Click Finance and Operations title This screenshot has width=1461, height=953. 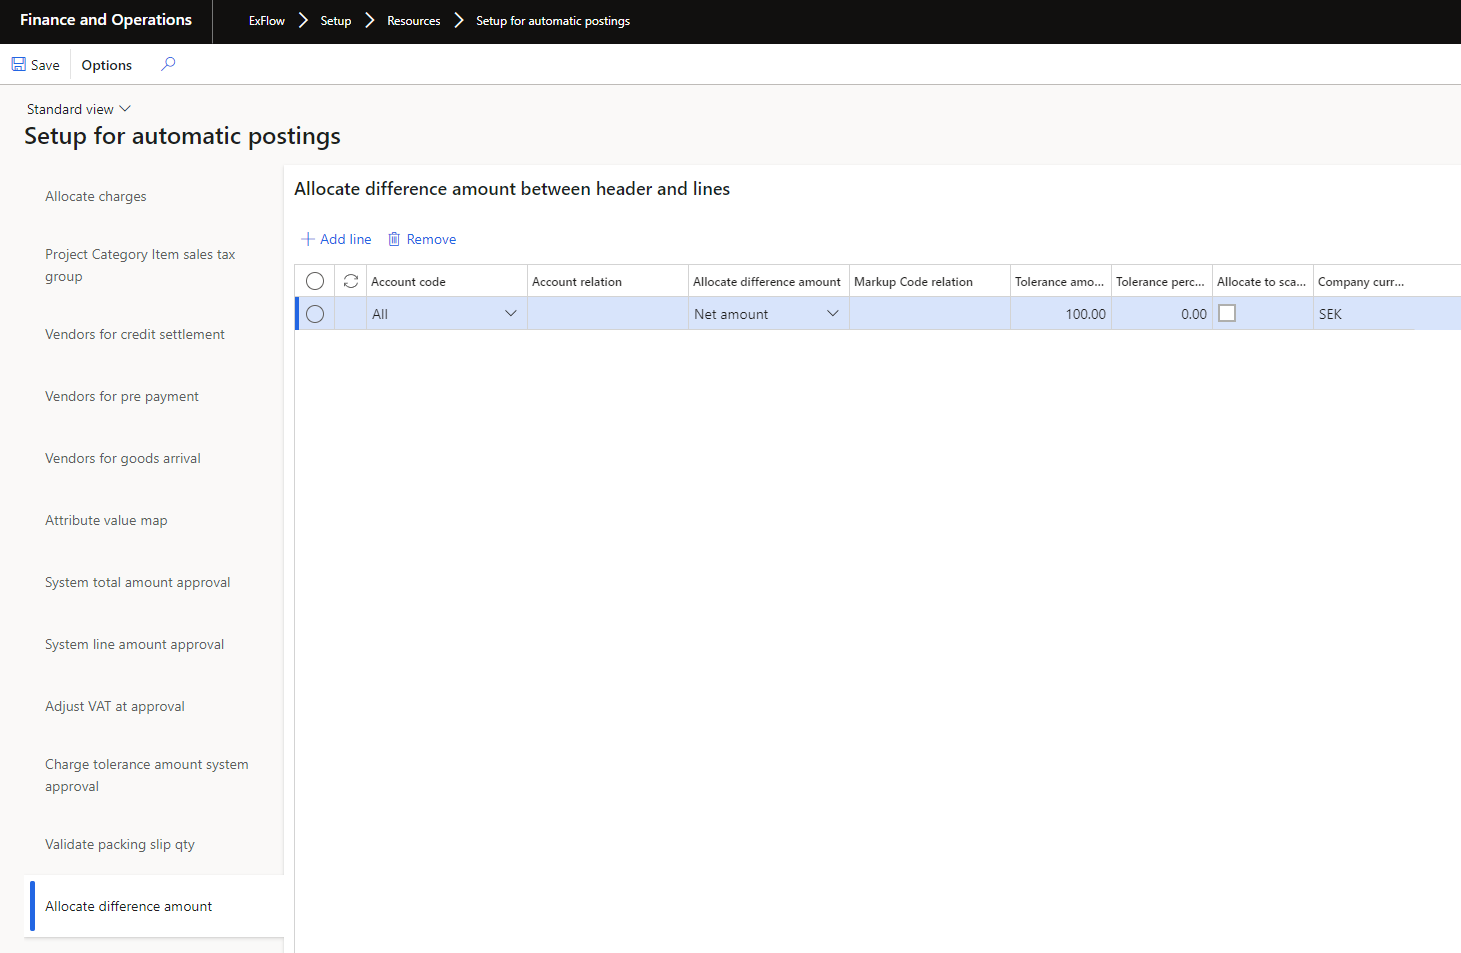pyautogui.click(x=106, y=20)
